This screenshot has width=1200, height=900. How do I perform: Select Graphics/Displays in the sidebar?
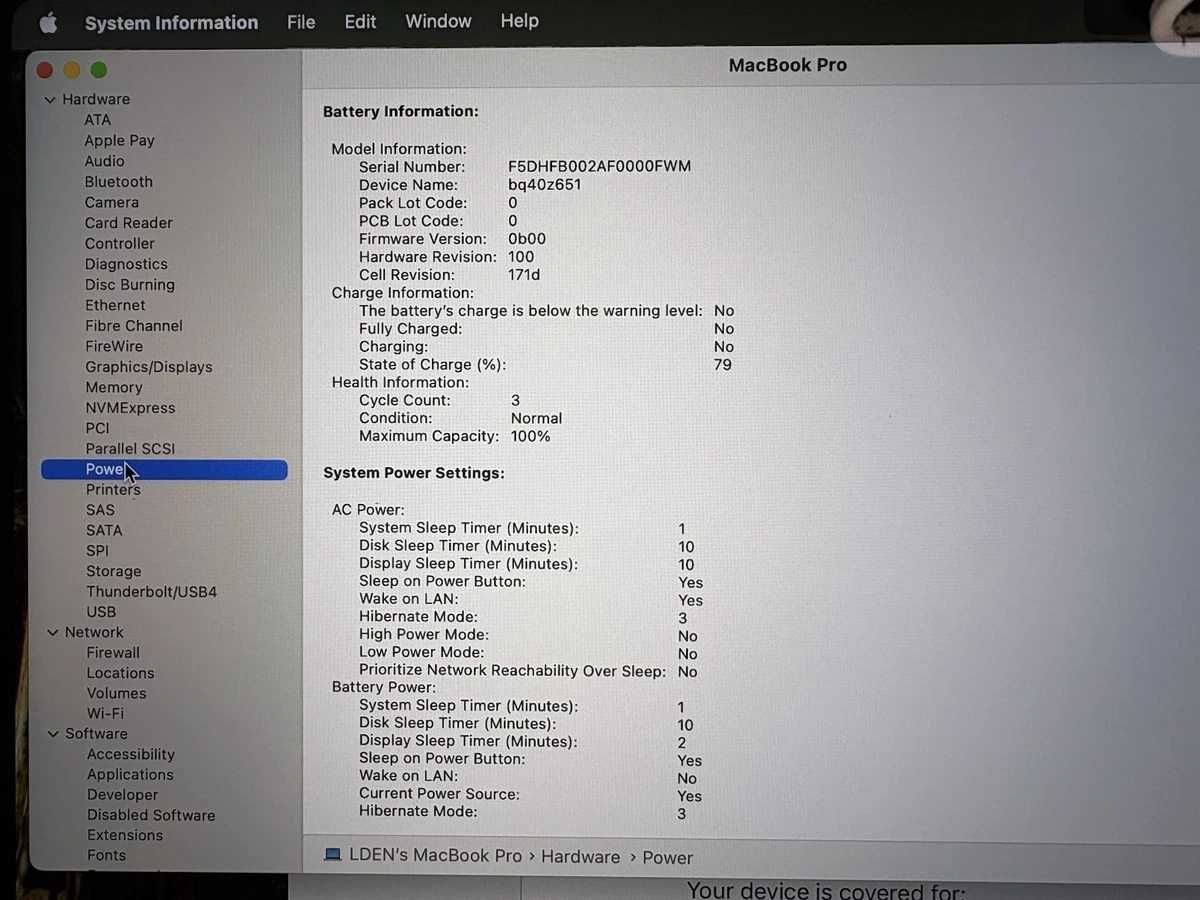(149, 367)
